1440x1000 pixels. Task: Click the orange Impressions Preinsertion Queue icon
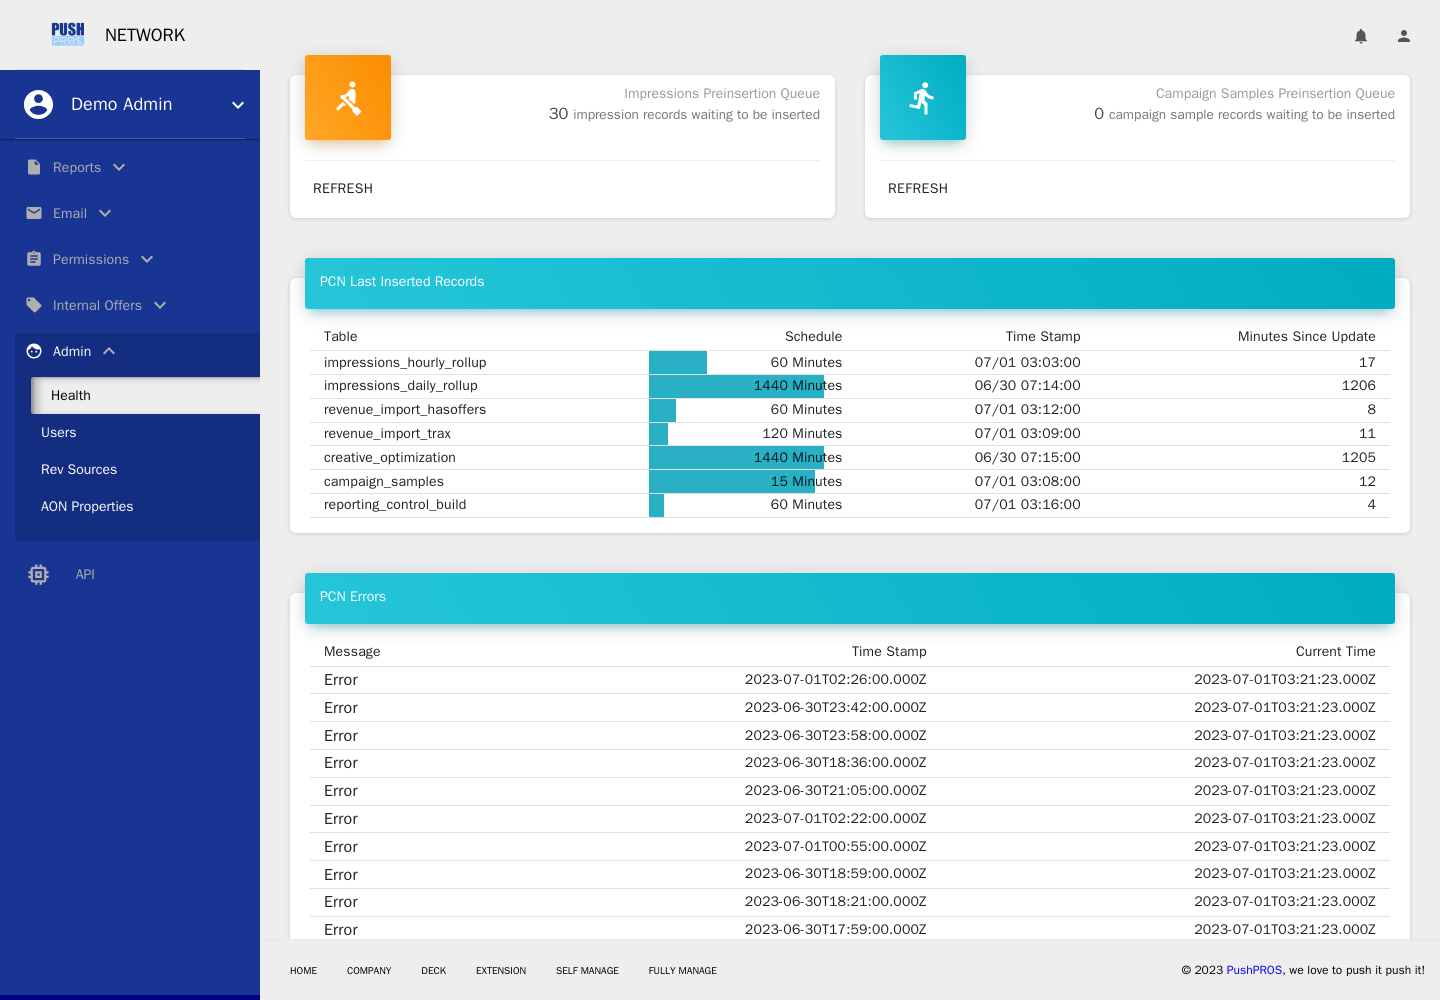pyautogui.click(x=348, y=97)
